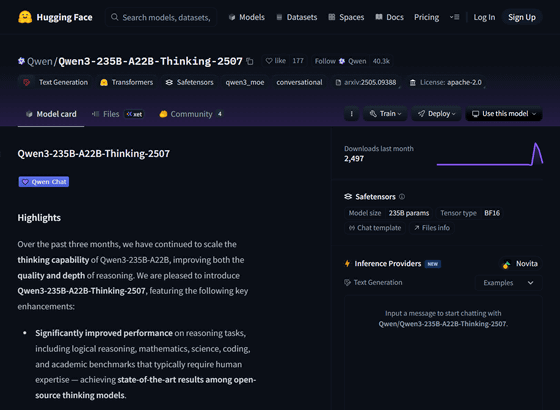Open the Pricing page link
560x410 pixels.
pyautogui.click(x=426, y=17)
